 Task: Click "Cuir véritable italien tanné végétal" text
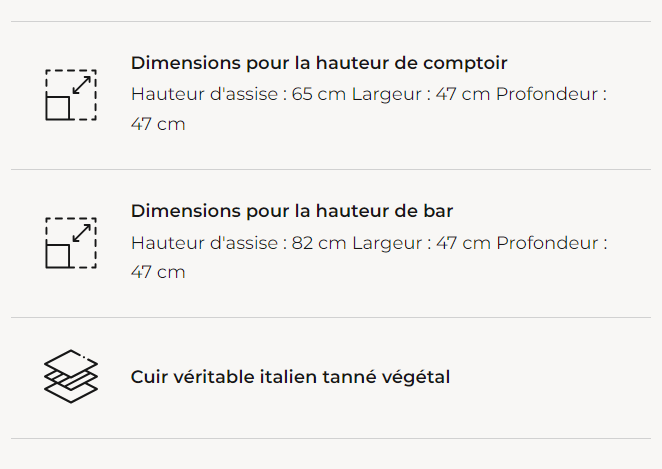(290, 377)
